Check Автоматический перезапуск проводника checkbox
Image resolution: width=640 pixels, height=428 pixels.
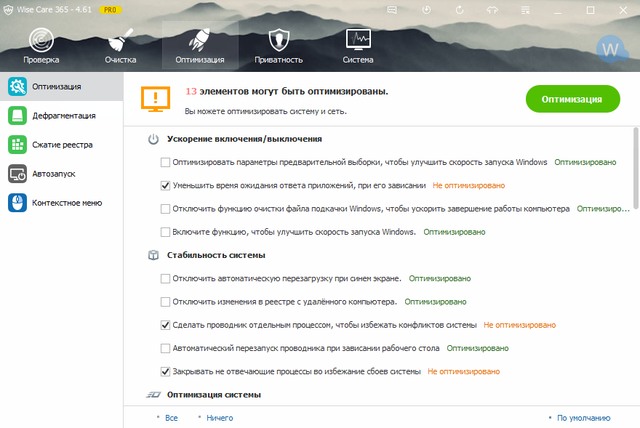(165, 348)
